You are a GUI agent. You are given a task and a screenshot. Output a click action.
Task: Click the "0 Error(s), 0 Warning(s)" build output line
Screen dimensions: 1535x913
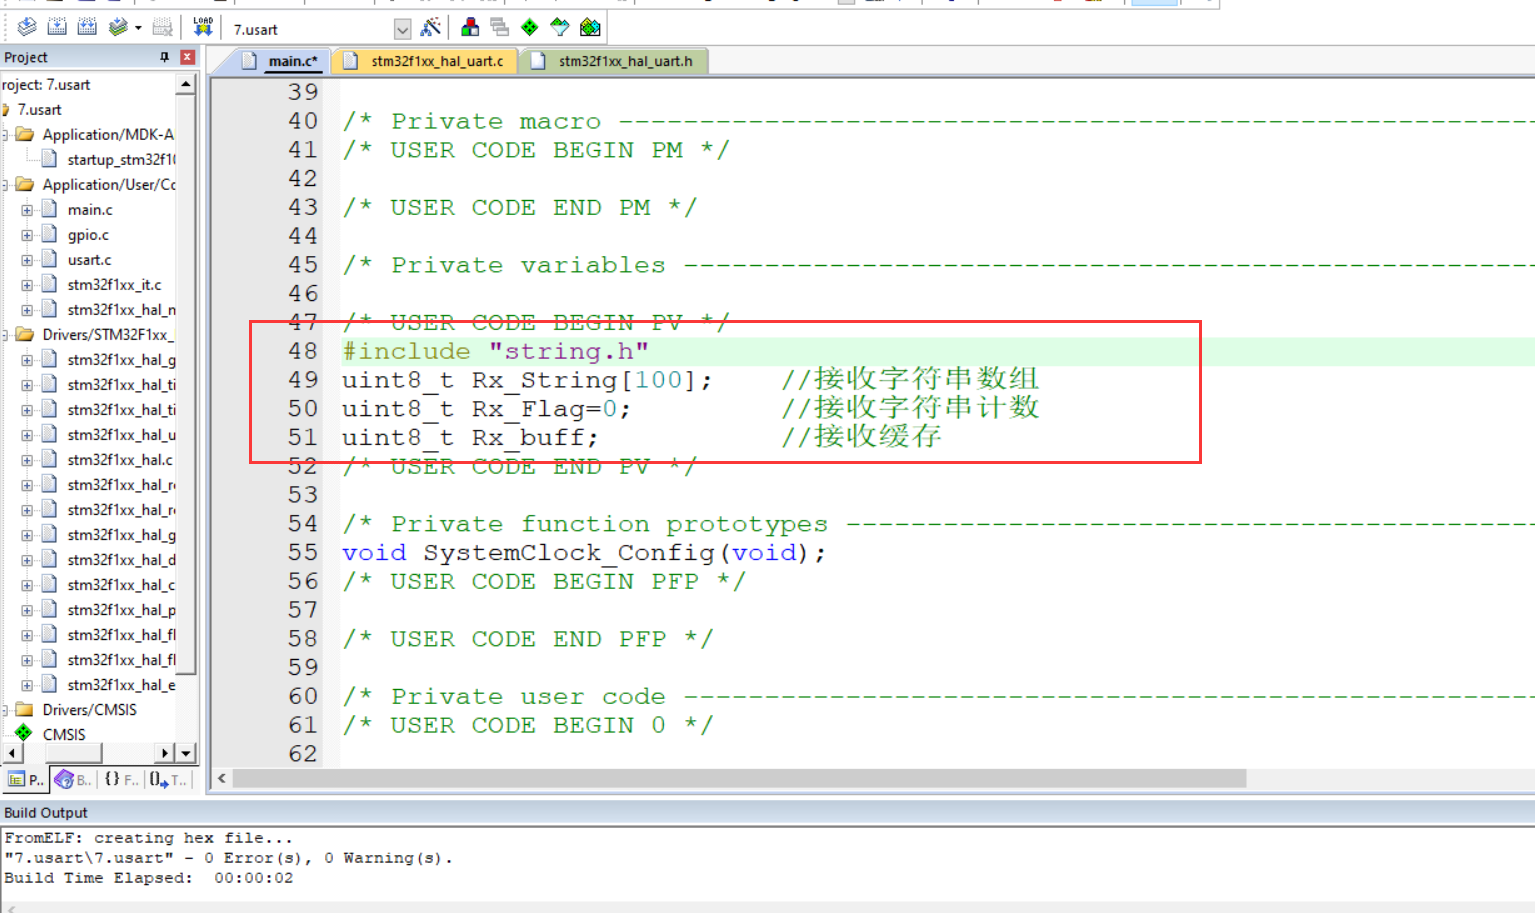pos(228,858)
